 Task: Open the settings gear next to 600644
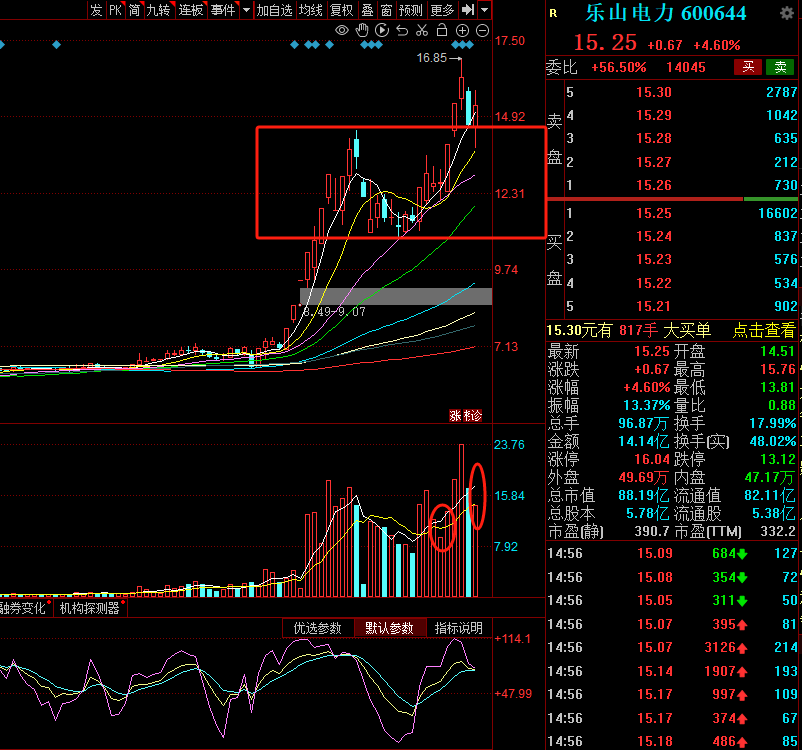[x=787, y=13]
